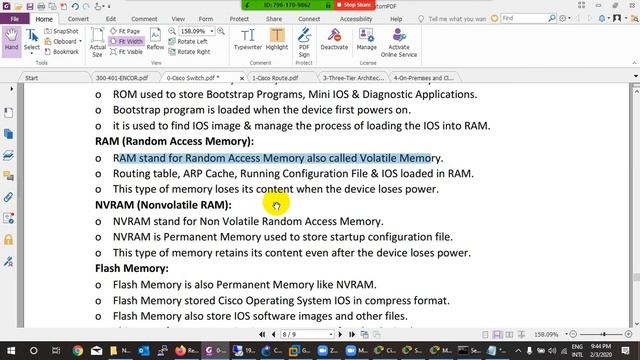Activate the Highlight tool
Image resolution: width=640 pixels, height=360 pixels.
[x=277, y=39]
